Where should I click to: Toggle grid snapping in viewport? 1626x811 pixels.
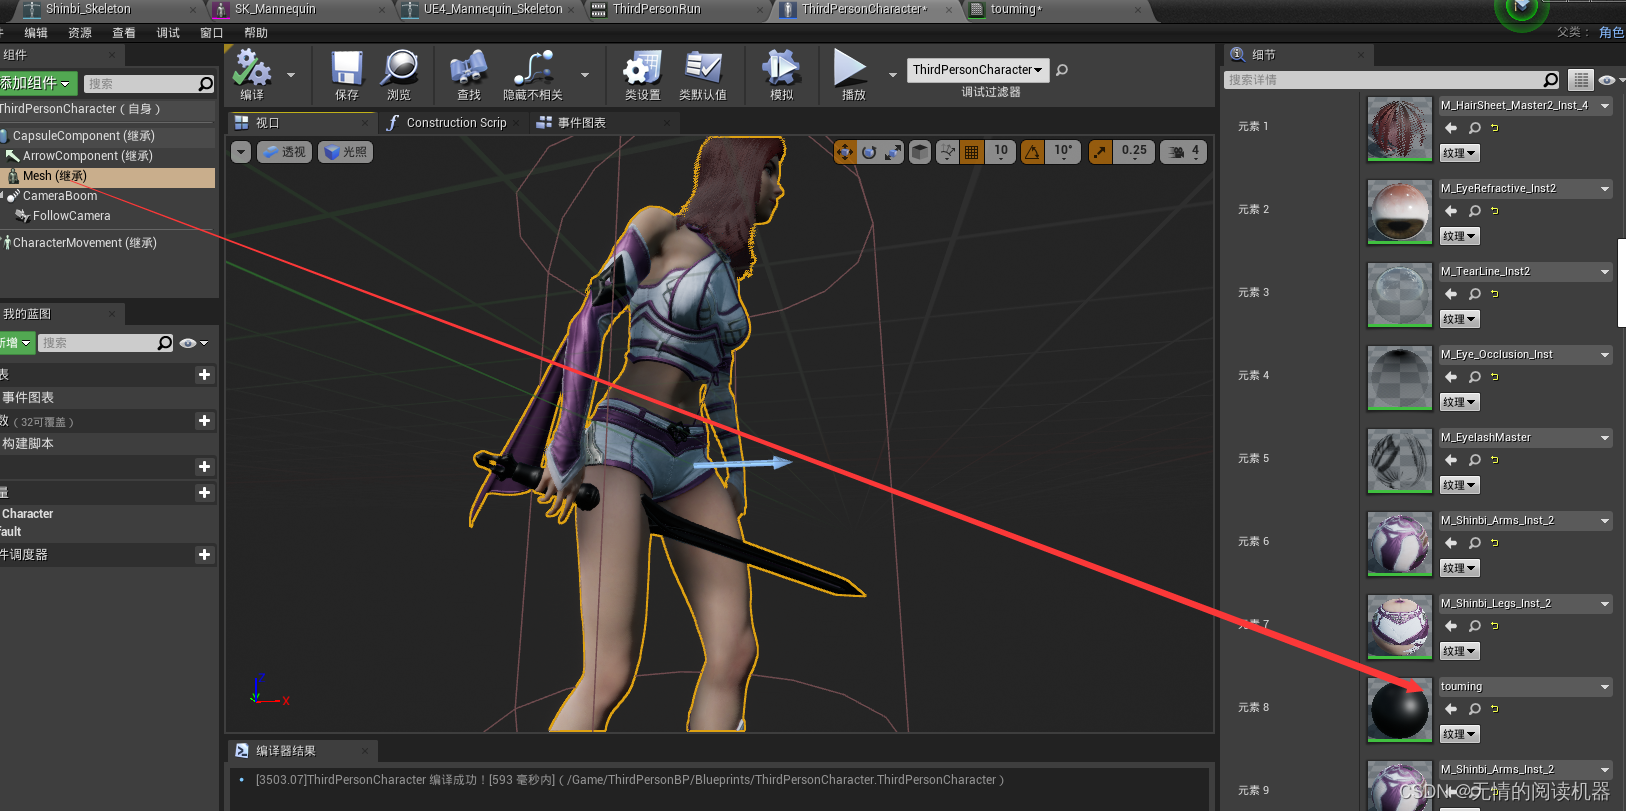pos(972,152)
